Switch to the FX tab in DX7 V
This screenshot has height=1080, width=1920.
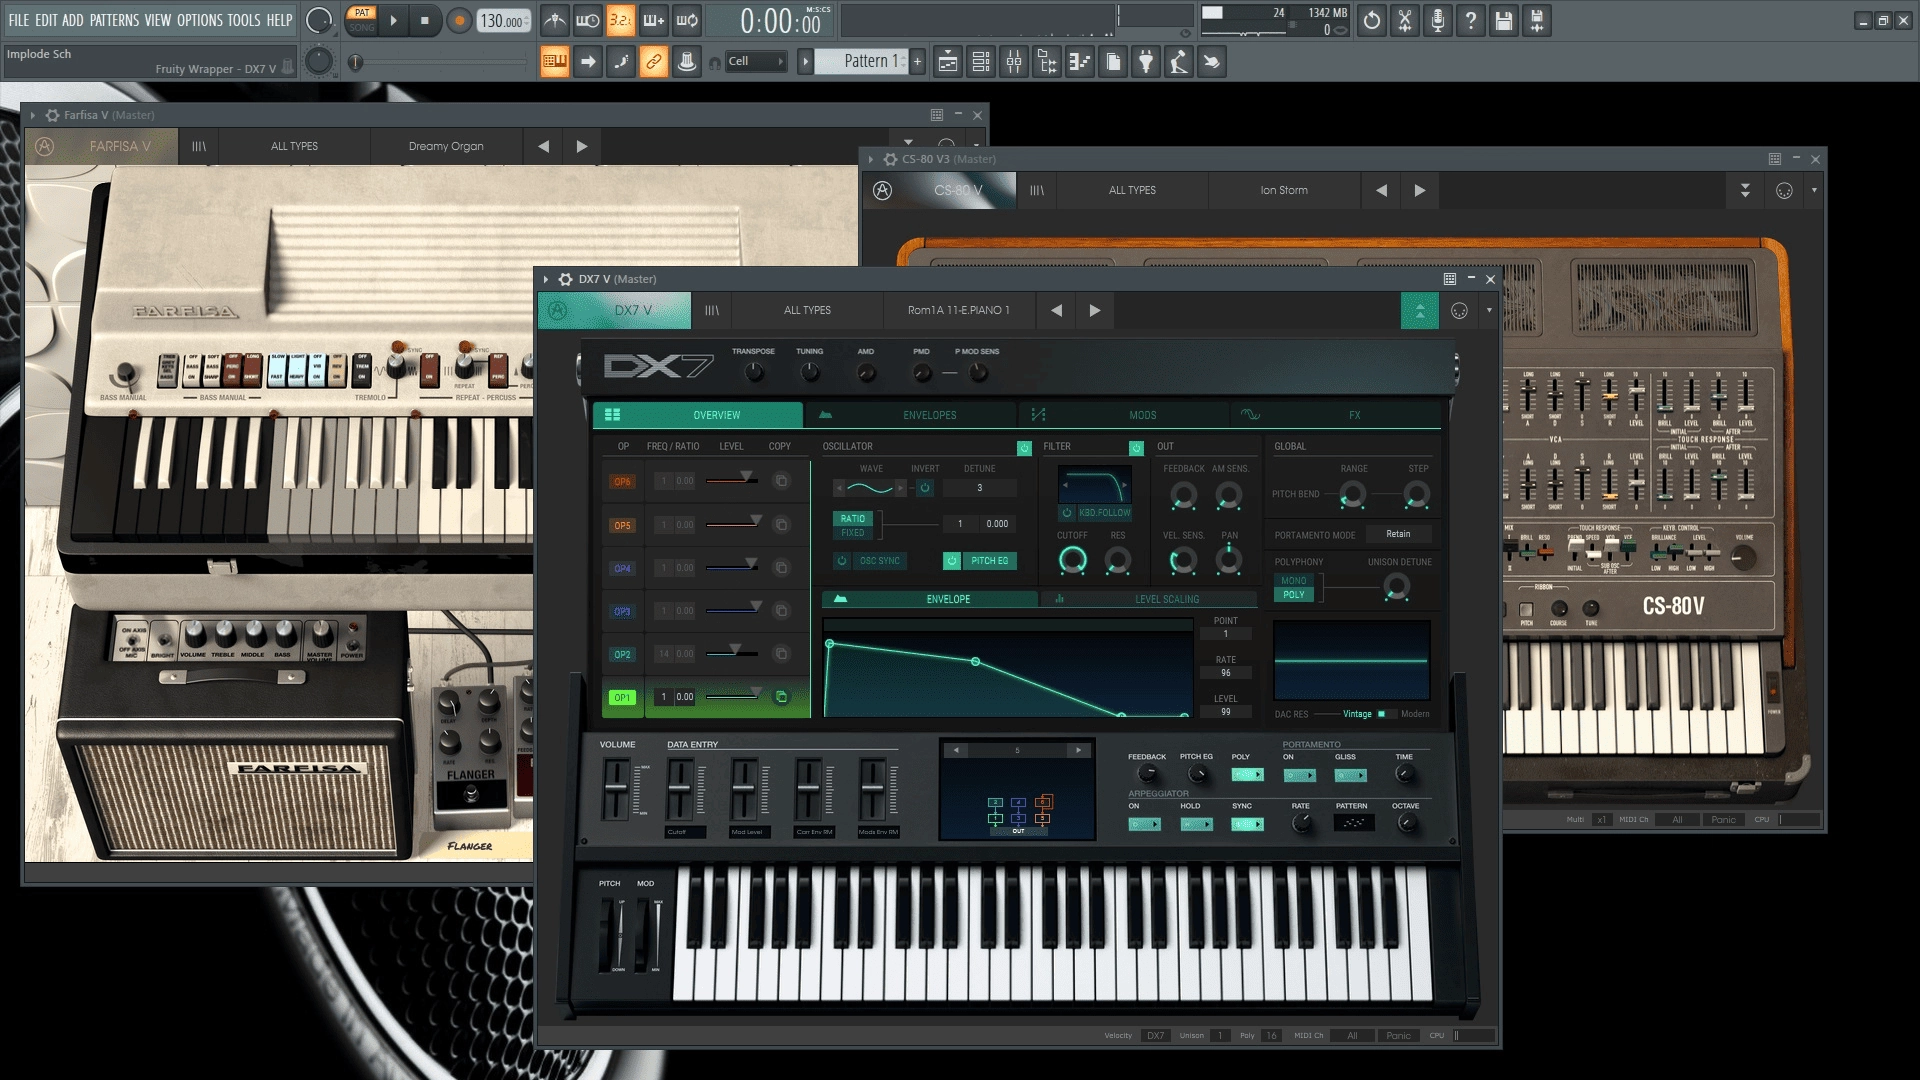point(1338,415)
